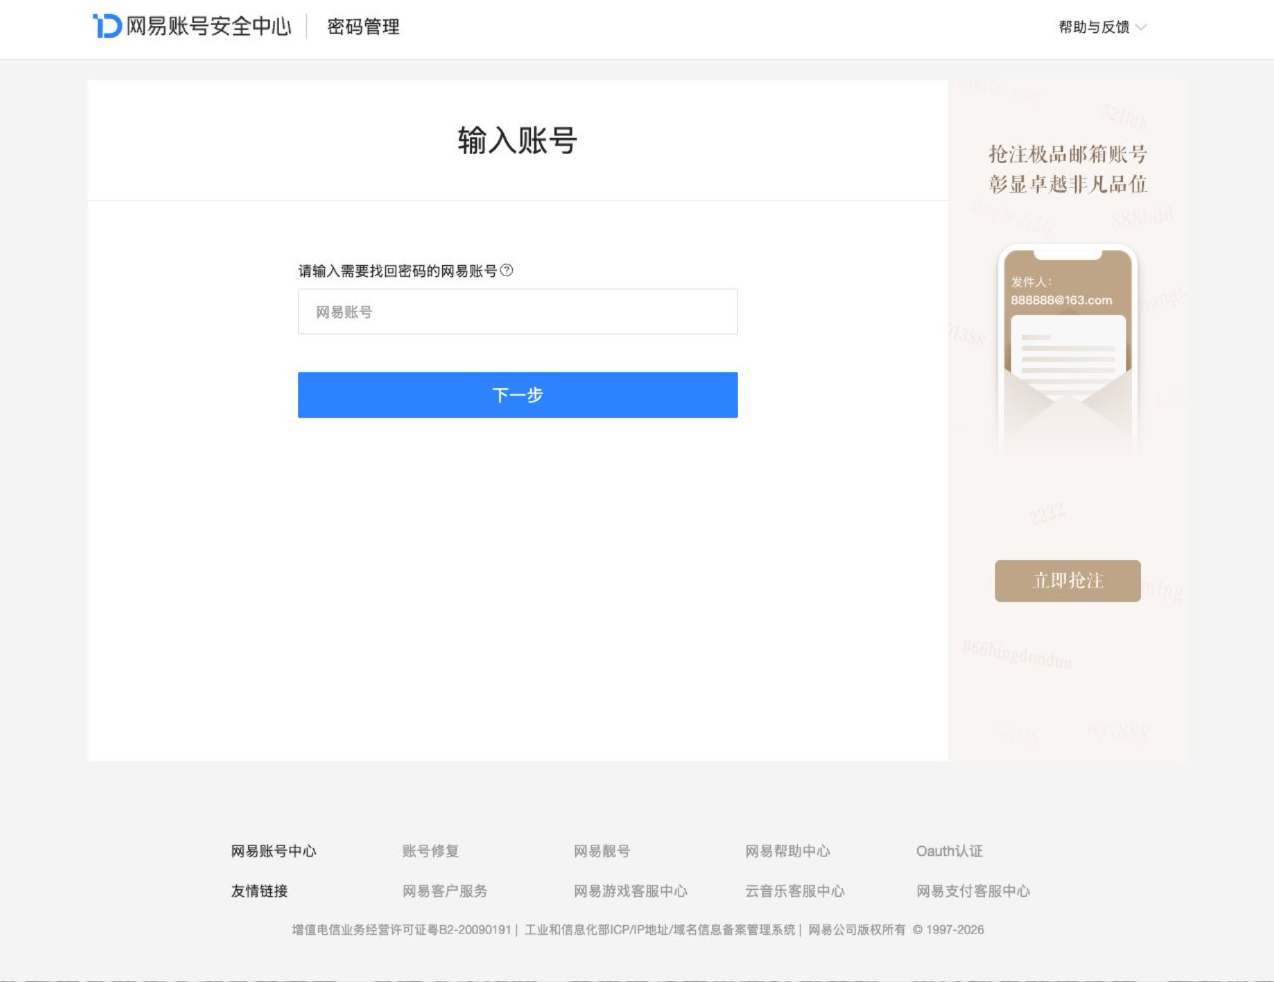This screenshot has width=1274, height=982.
Task: Open the 网易客户服务 link
Action: pyautogui.click(x=445, y=891)
